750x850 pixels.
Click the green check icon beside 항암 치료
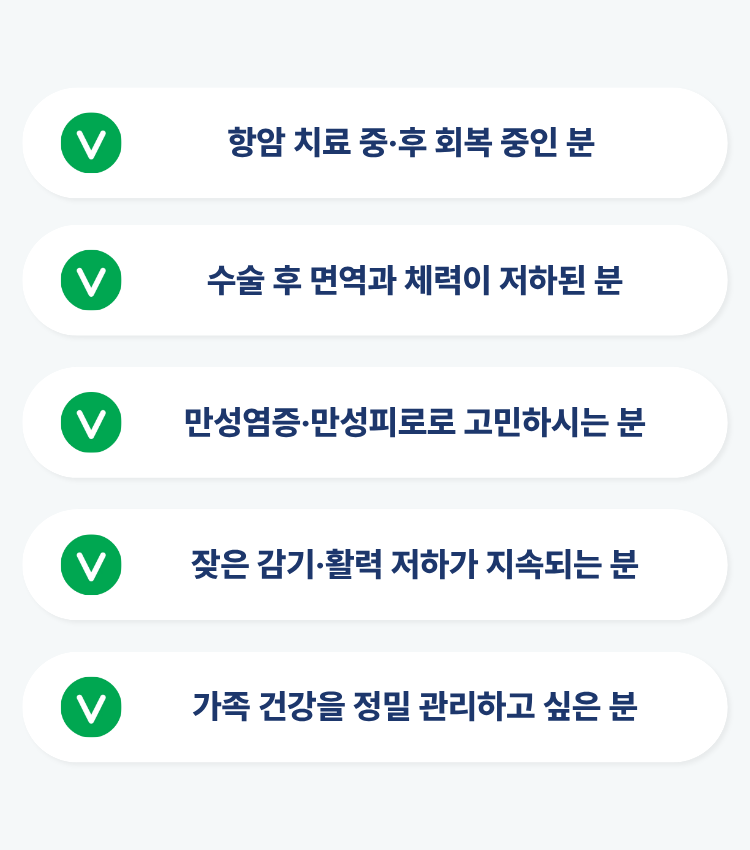coord(91,143)
